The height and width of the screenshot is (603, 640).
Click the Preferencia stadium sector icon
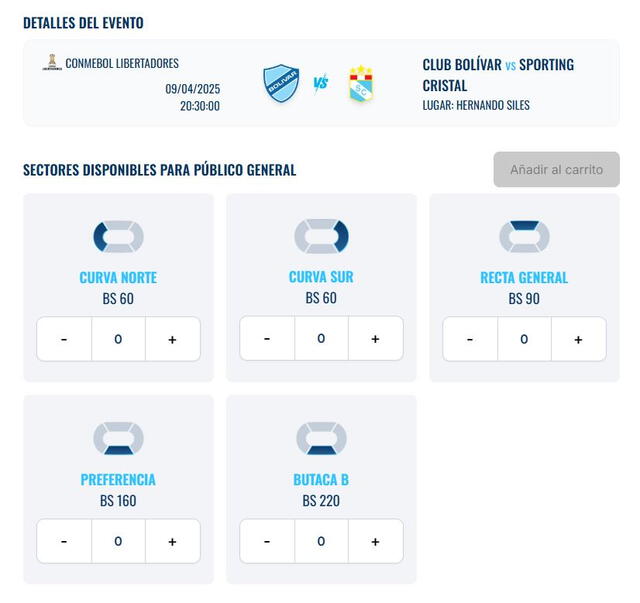point(118,439)
